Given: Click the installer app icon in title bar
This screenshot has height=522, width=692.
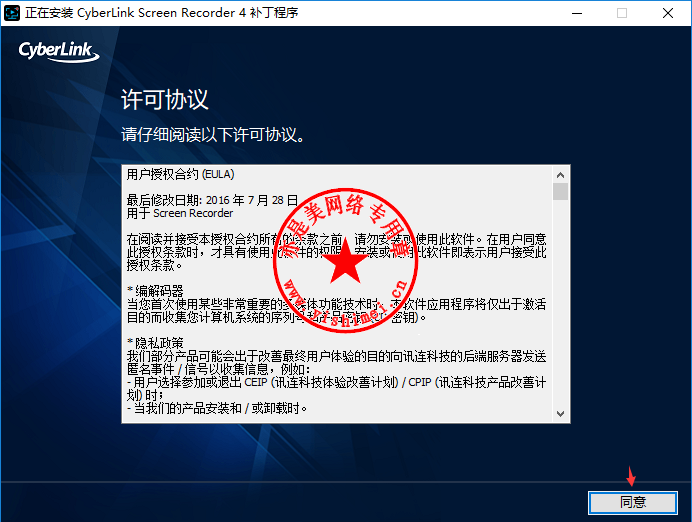Looking at the screenshot, I should tap(11, 13).
